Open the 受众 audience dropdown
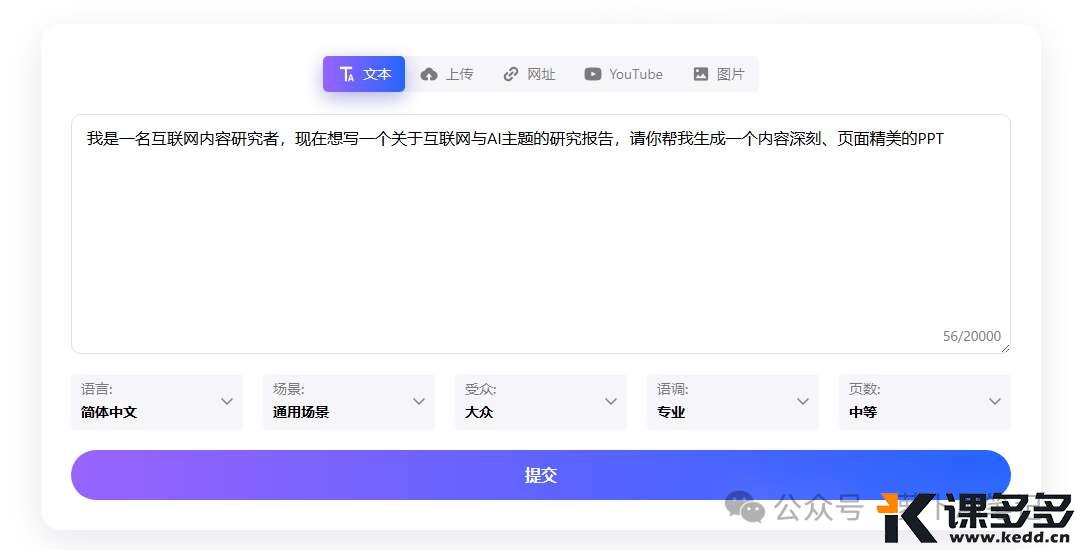 pos(541,402)
